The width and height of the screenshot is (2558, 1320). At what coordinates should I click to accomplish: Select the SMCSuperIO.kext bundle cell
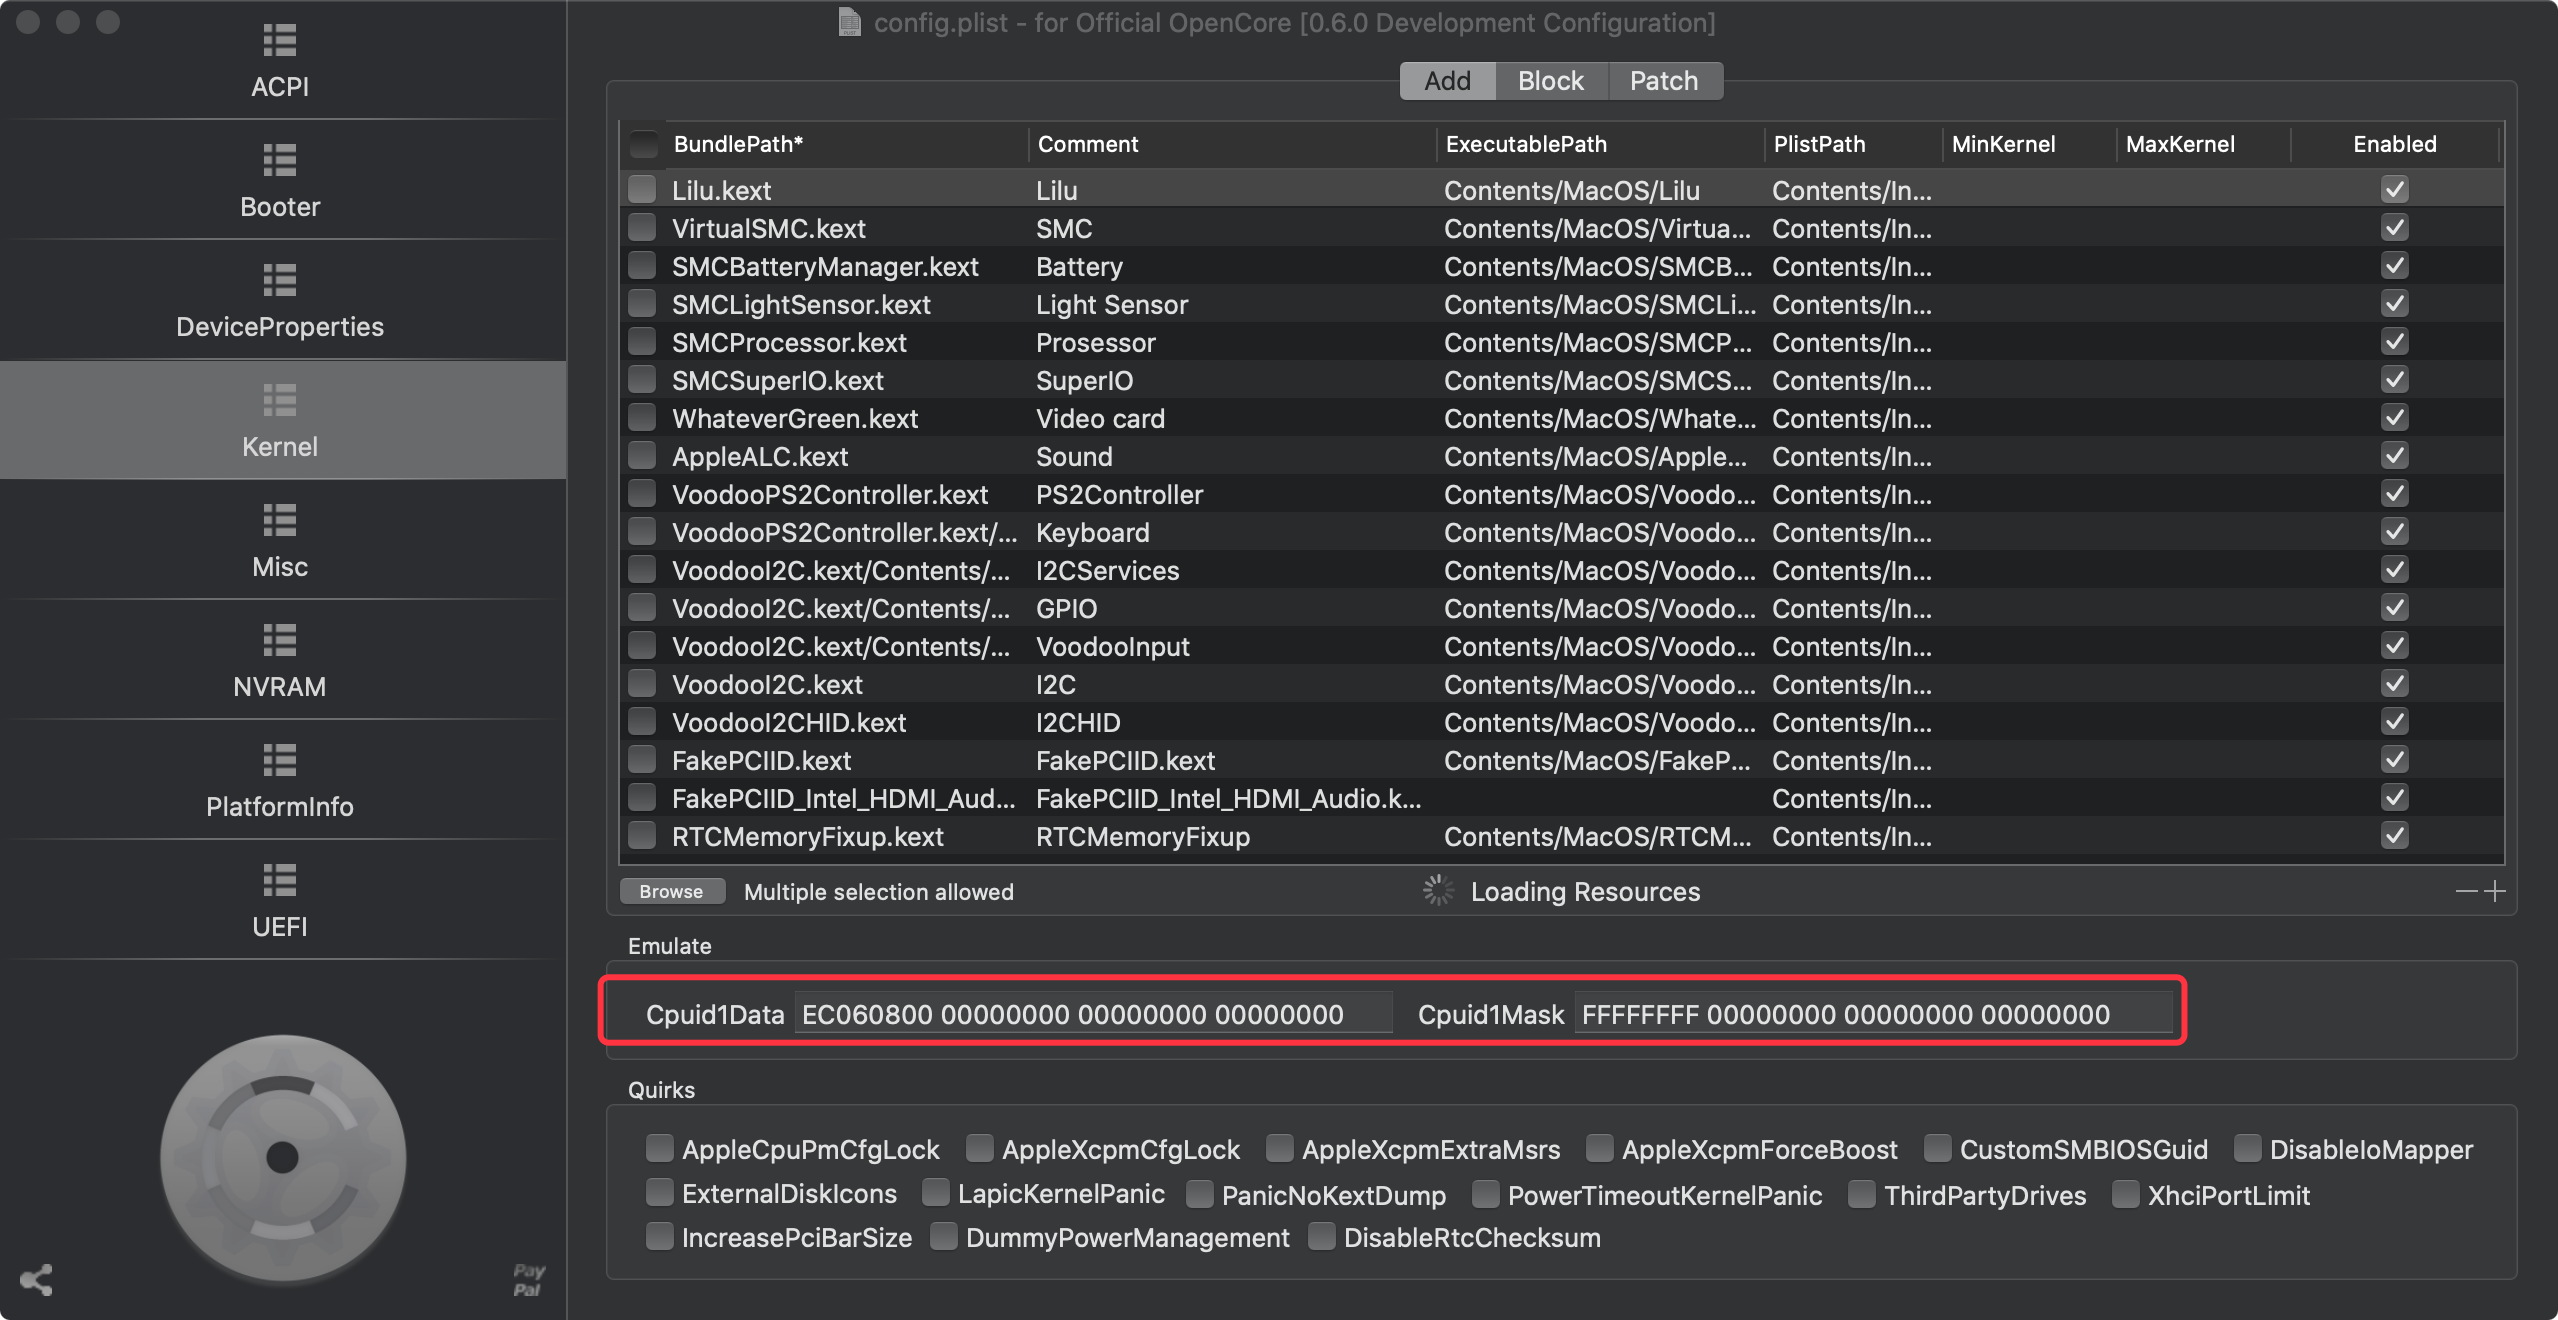[777, 380]
